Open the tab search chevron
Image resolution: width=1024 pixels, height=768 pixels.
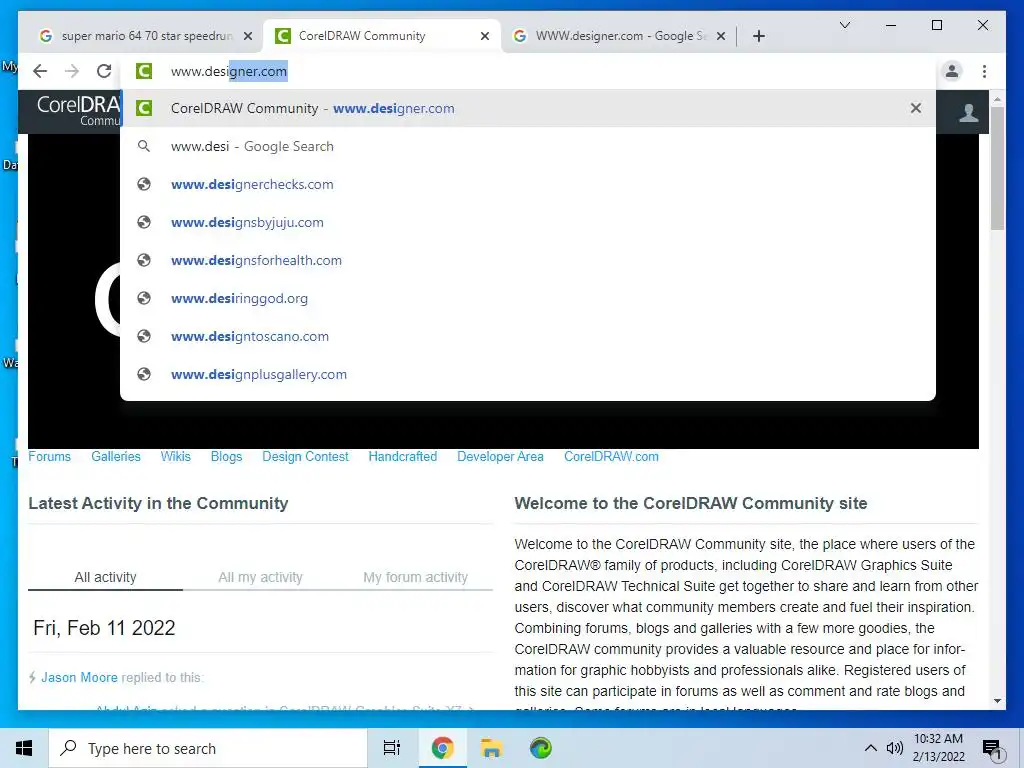[x=844, y=25]
